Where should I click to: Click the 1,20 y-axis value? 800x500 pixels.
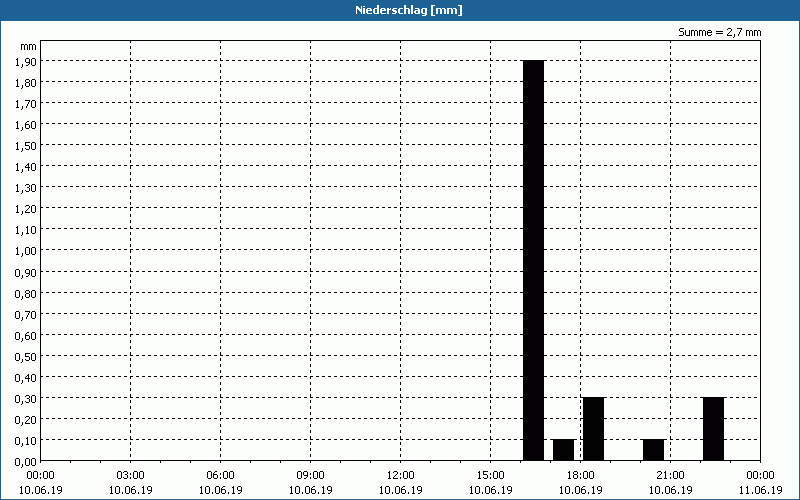tap(26, 209)
